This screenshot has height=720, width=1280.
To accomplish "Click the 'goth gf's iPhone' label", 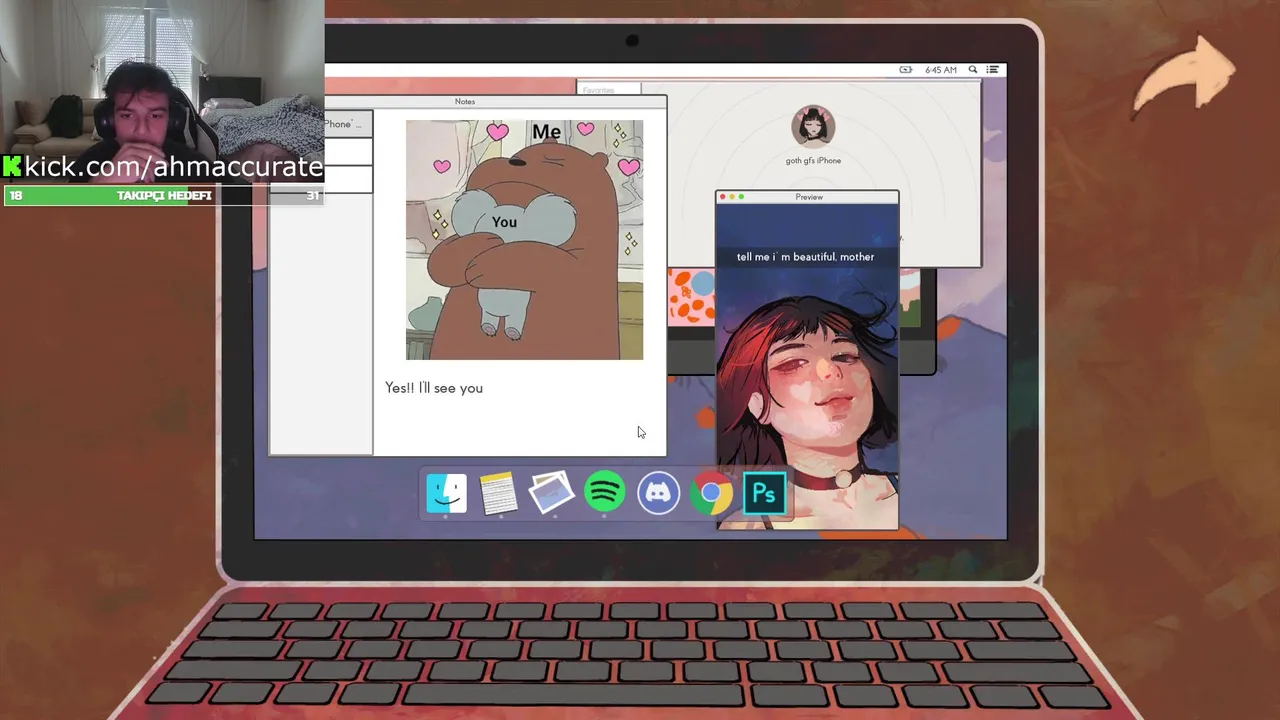I will coord(813,161).
